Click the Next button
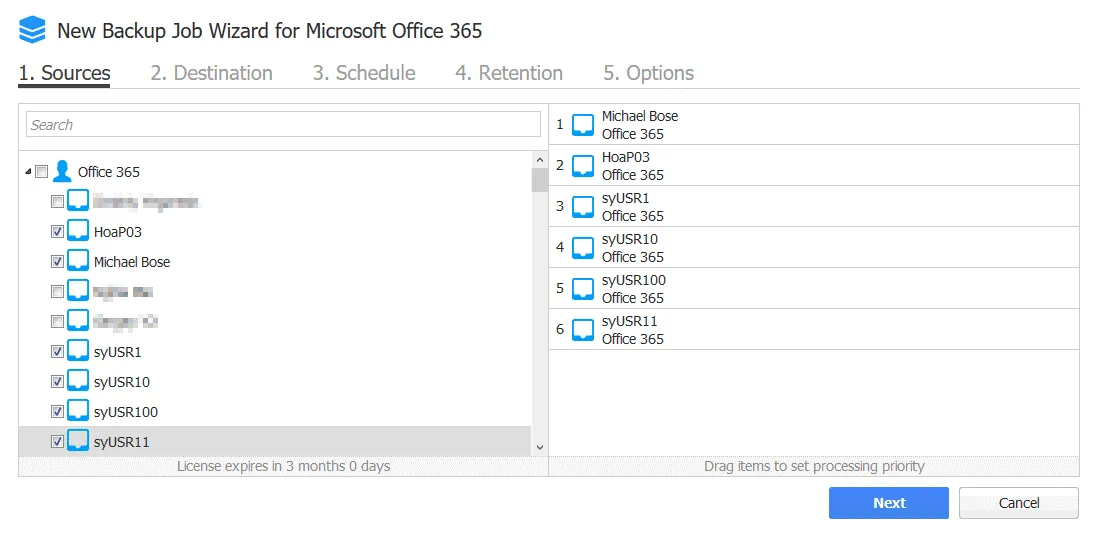The width and height of the screenshot is (1098, 537). 889,503
